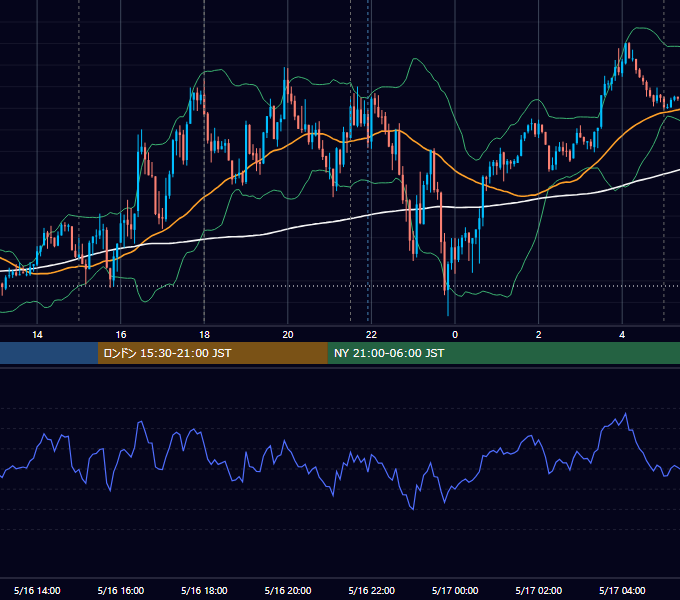Click the 5/16 16:00 time label

coord(121,590)
